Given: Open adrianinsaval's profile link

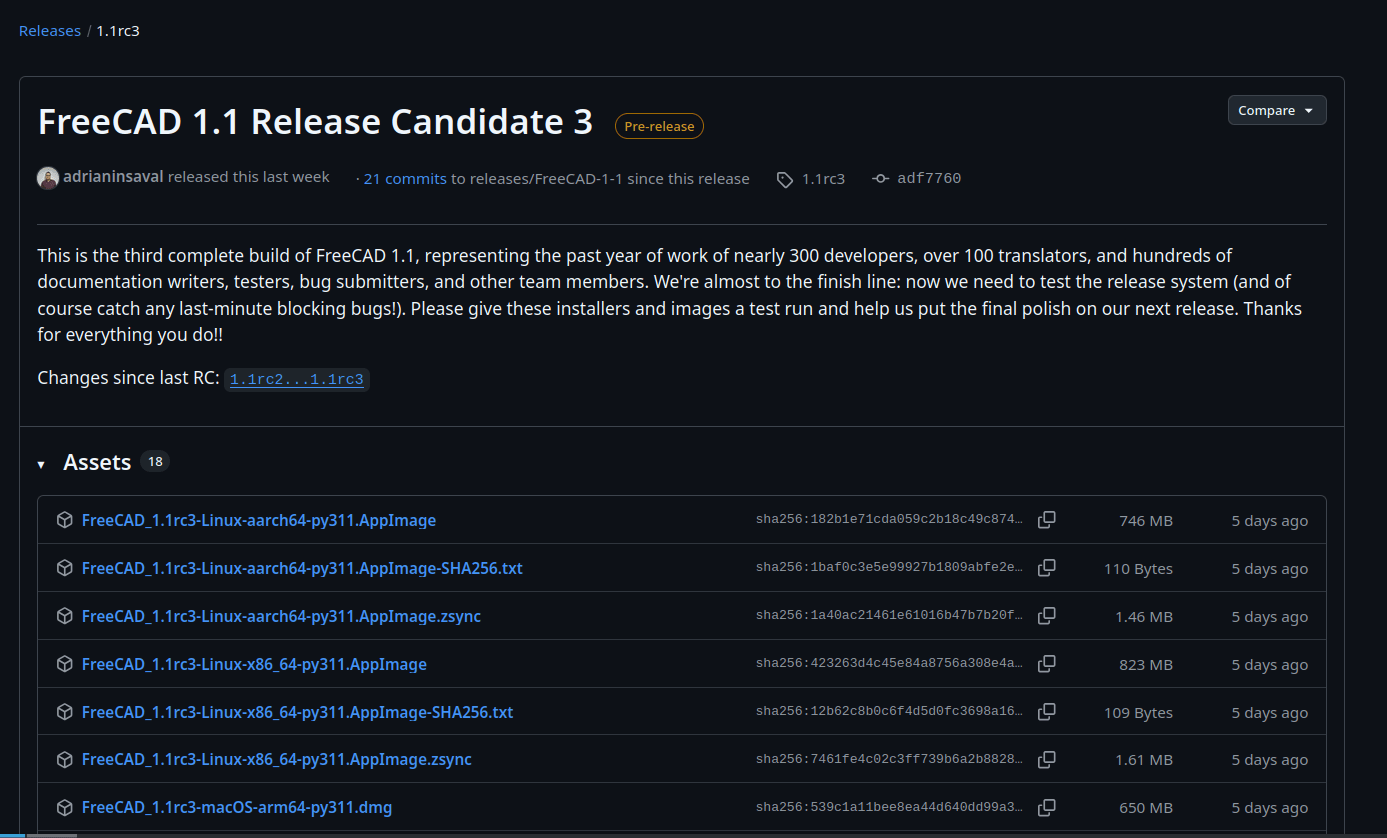Looking at the screenshot, I should tap(113, 177).
